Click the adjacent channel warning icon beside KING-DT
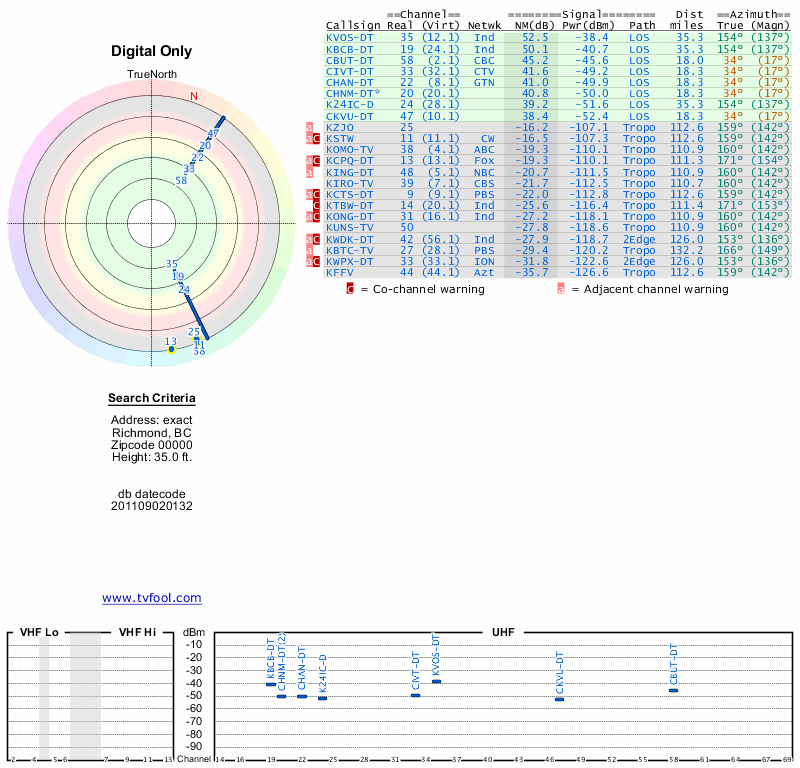800x768 pixels. click(x=310, y=172)
